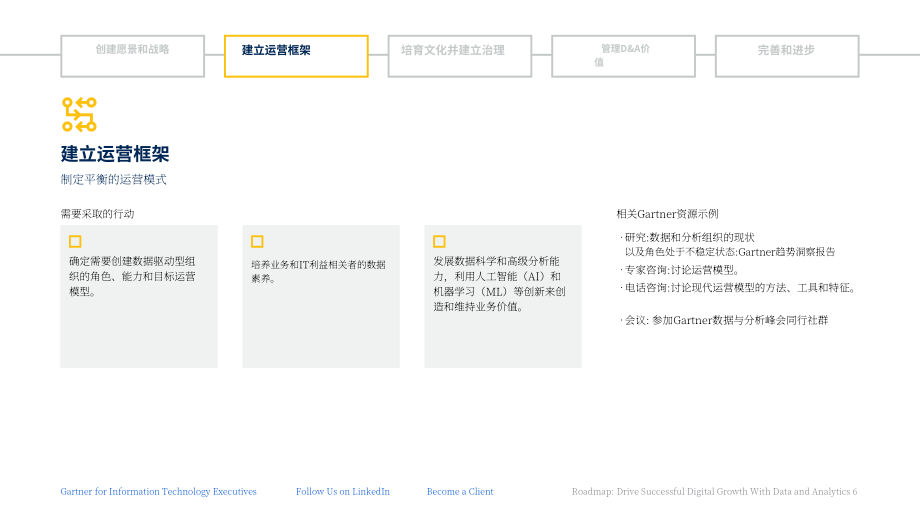Image resolution: width=920 pixels, height=518 pixels.
Task: Click the heading 相关Gartner资源示例
Action: coord(667,214)
